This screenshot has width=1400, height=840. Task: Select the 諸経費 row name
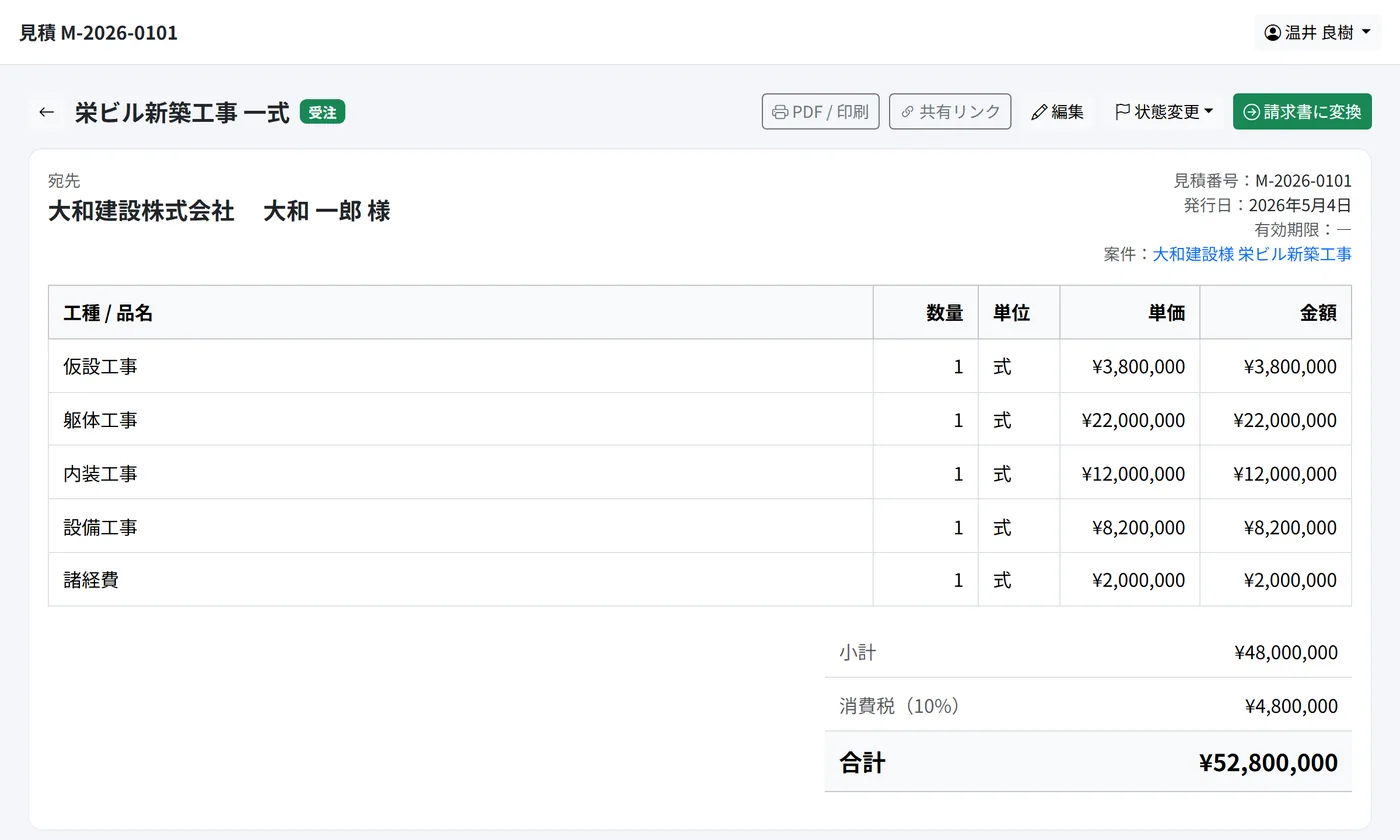click(91, 580)
